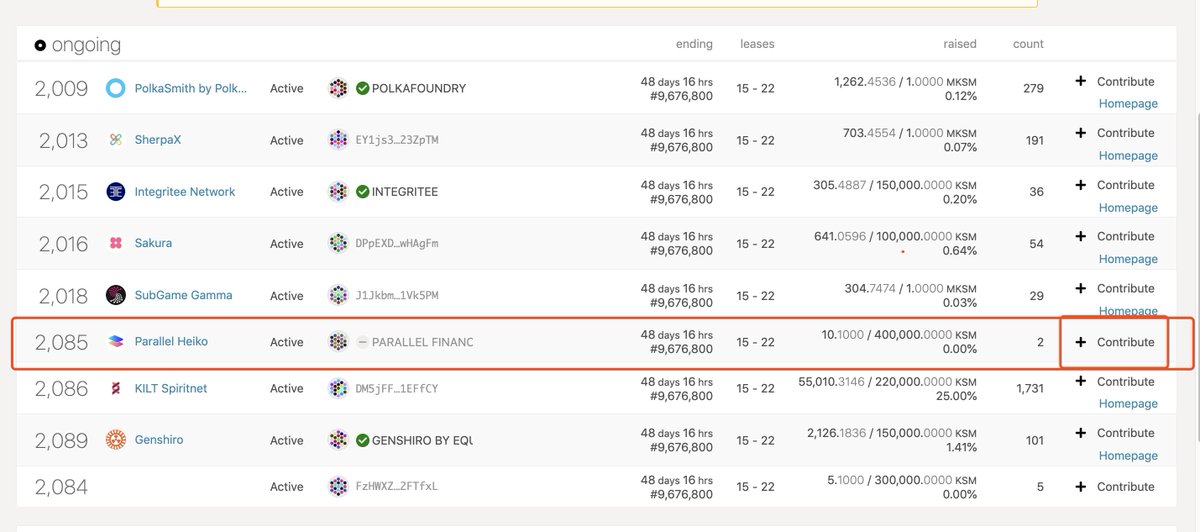This screenshot has height=532, width=1200.
Task: Click the Genshiro logo icon
Action: [x=116, y=440]
